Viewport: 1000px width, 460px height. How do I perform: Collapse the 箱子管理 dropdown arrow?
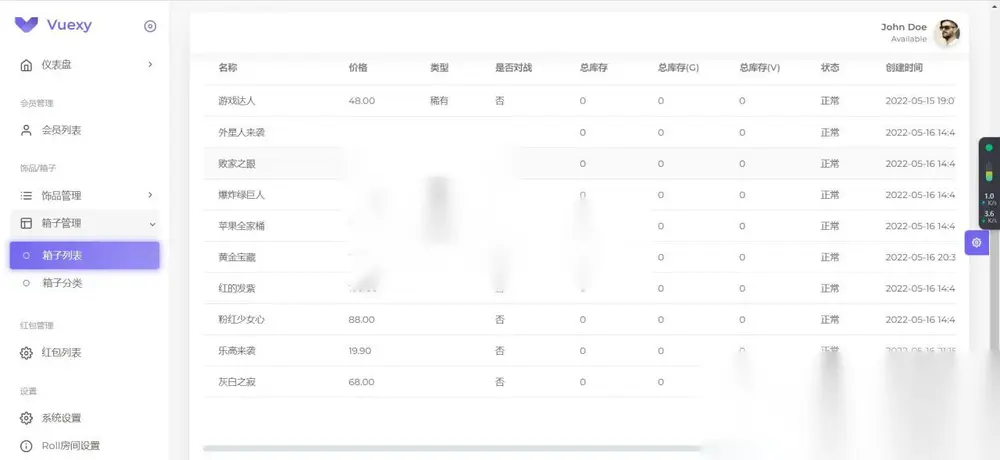tap(152, 224)
